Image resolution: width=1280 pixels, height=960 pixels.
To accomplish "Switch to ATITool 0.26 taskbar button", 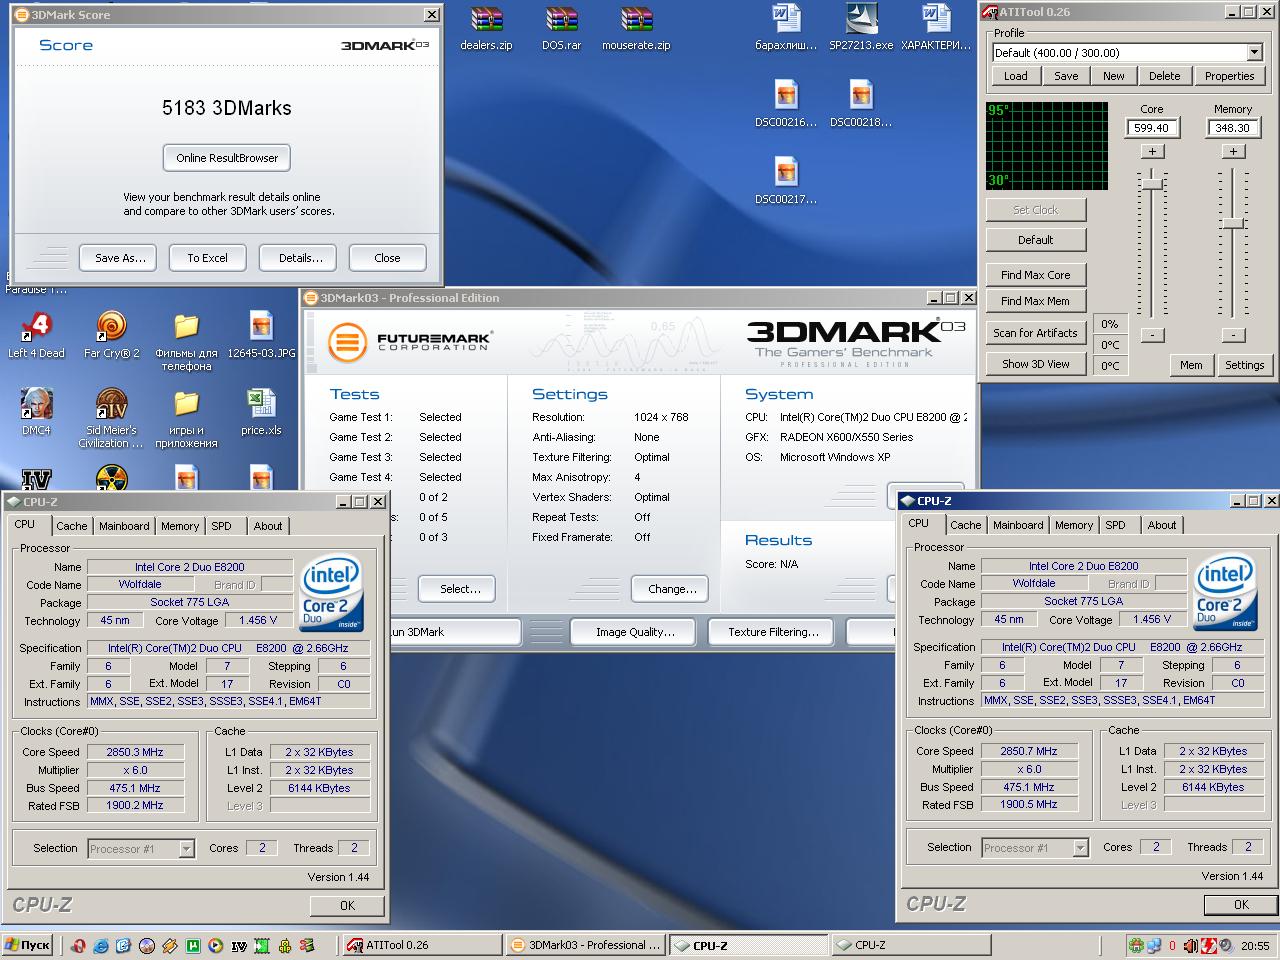I will point(420,945).
